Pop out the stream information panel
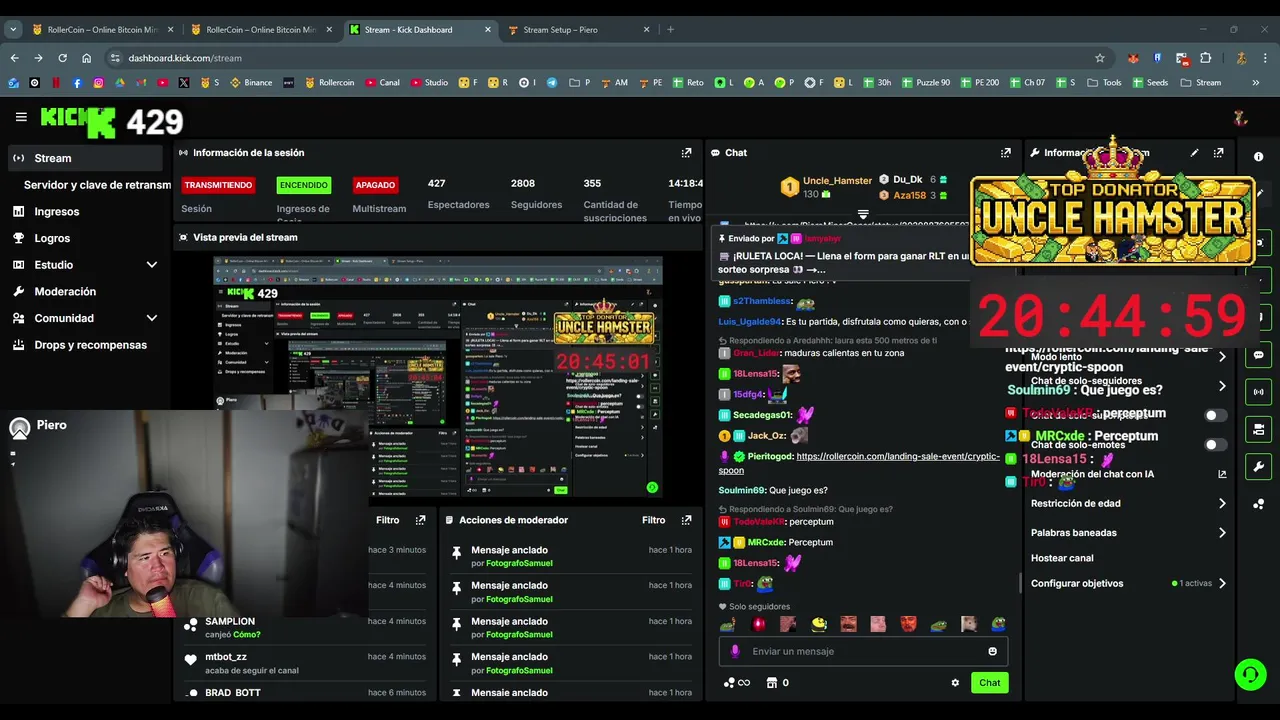1280x720 pixels. pyautogui.click(x=1218, y=153)
